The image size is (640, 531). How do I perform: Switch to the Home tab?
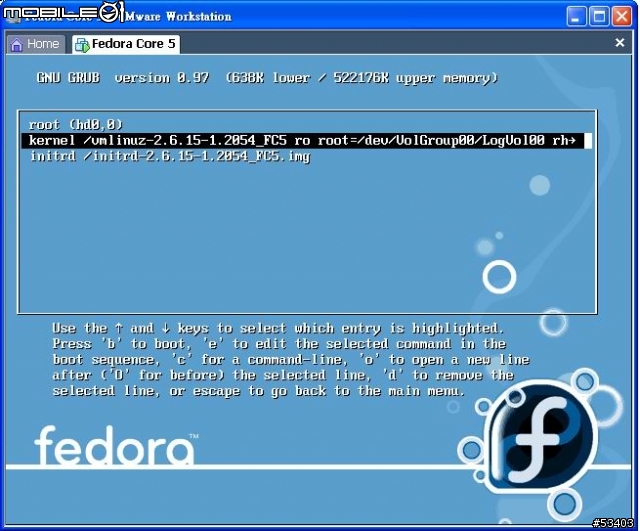tap(35, 44)
